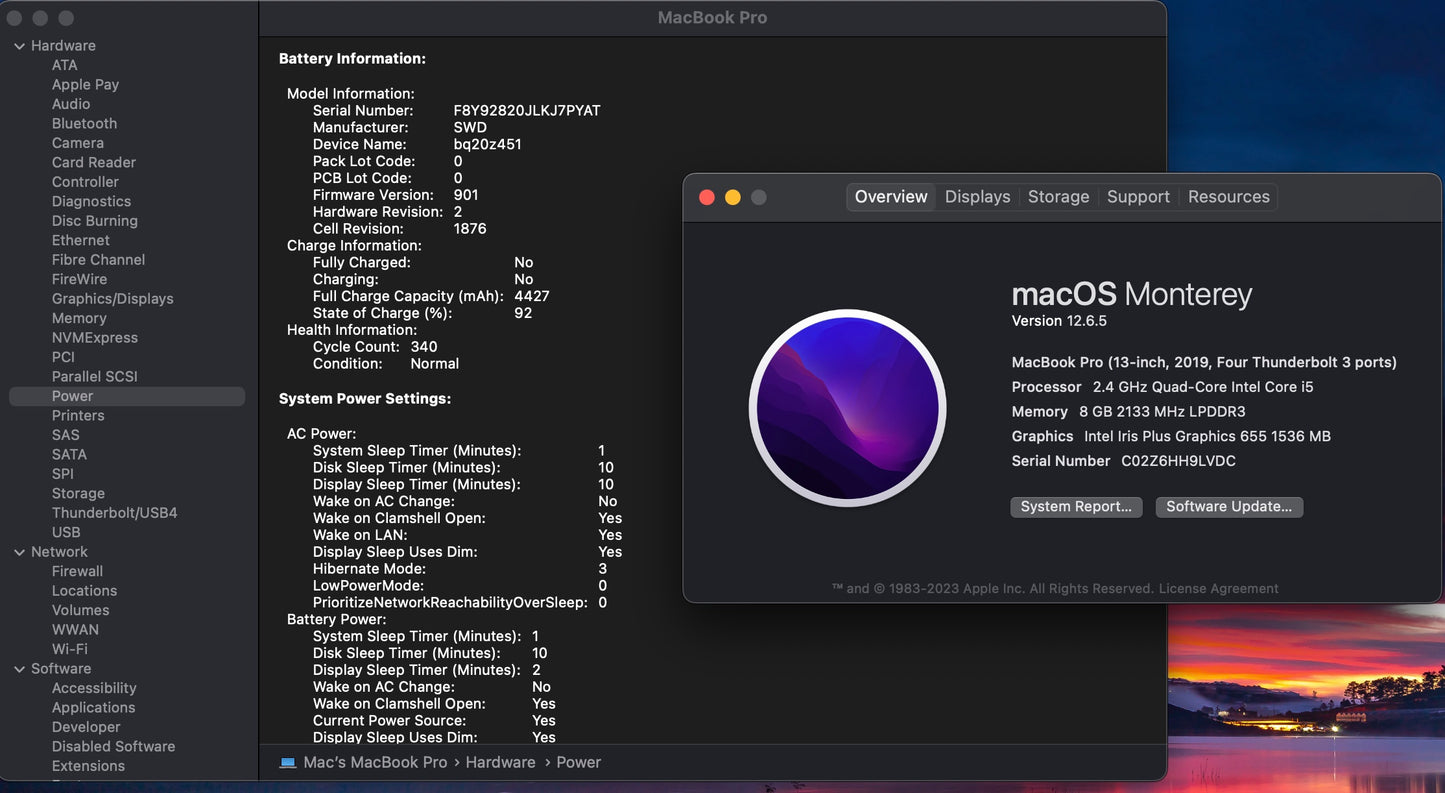This screenshot has height=793, width=1445.
Task: Select Locations under Network
Action: (84, 591)
